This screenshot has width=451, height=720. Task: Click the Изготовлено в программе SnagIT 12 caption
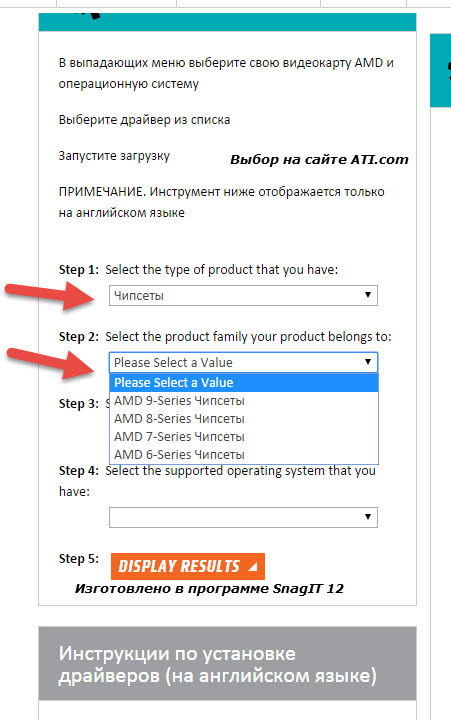tap(209, 589)
